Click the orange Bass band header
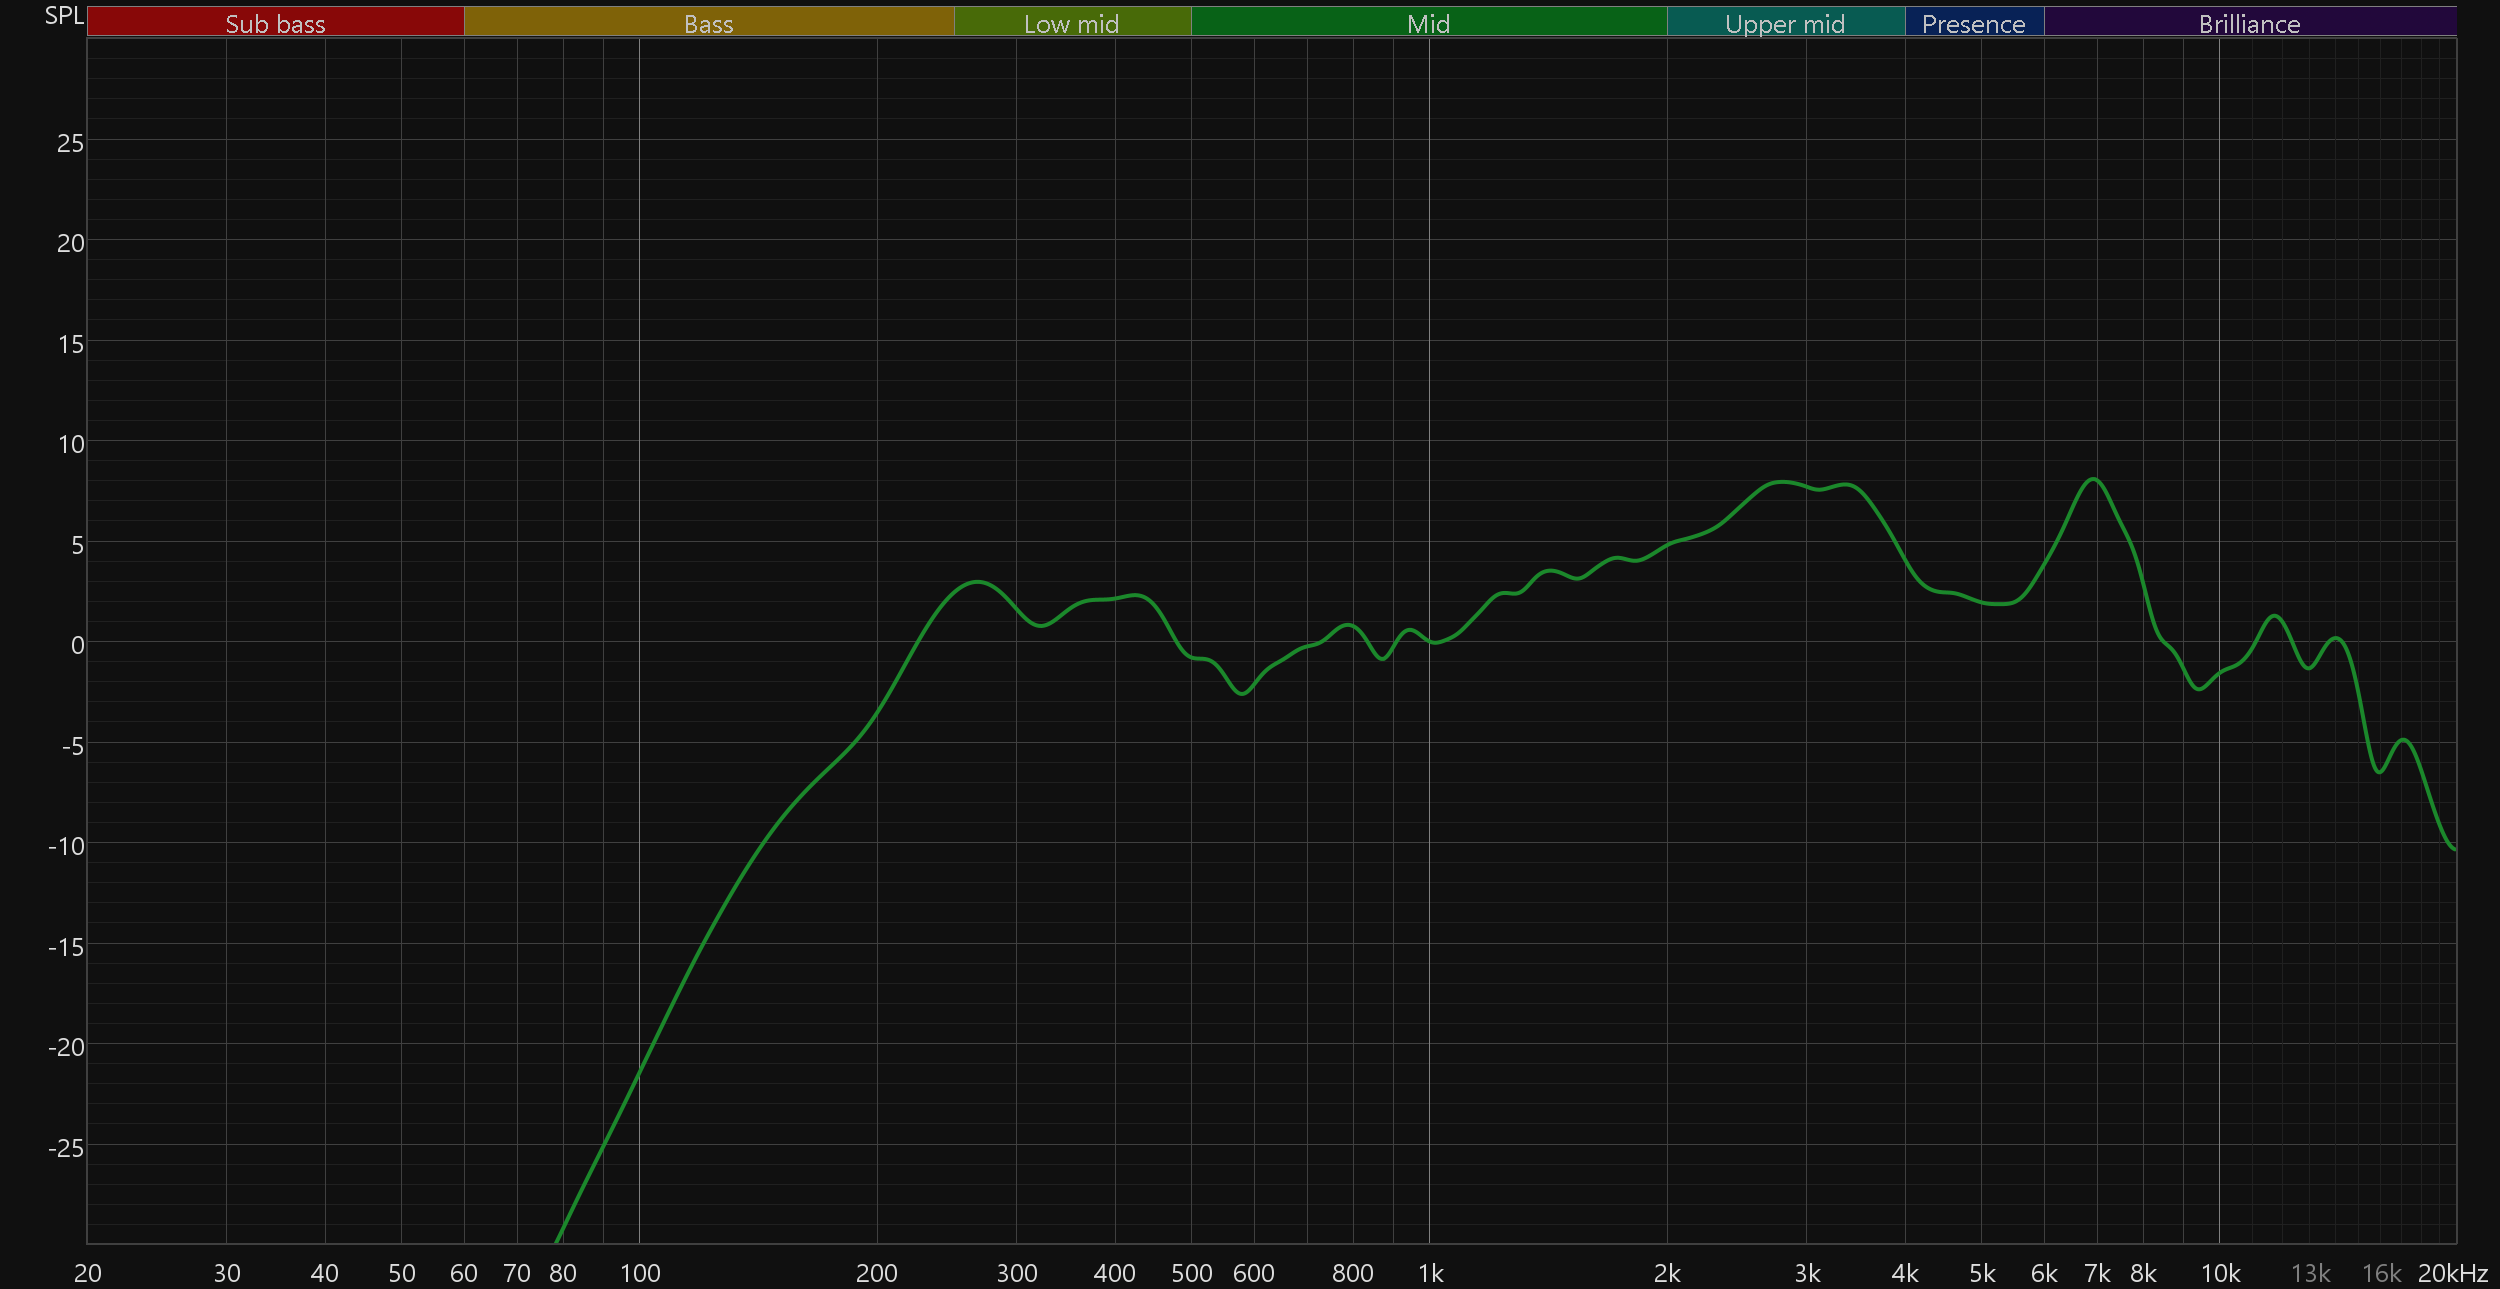Image resolution: width=2500 pixels, height=1289 pixels. coord(708,23)
